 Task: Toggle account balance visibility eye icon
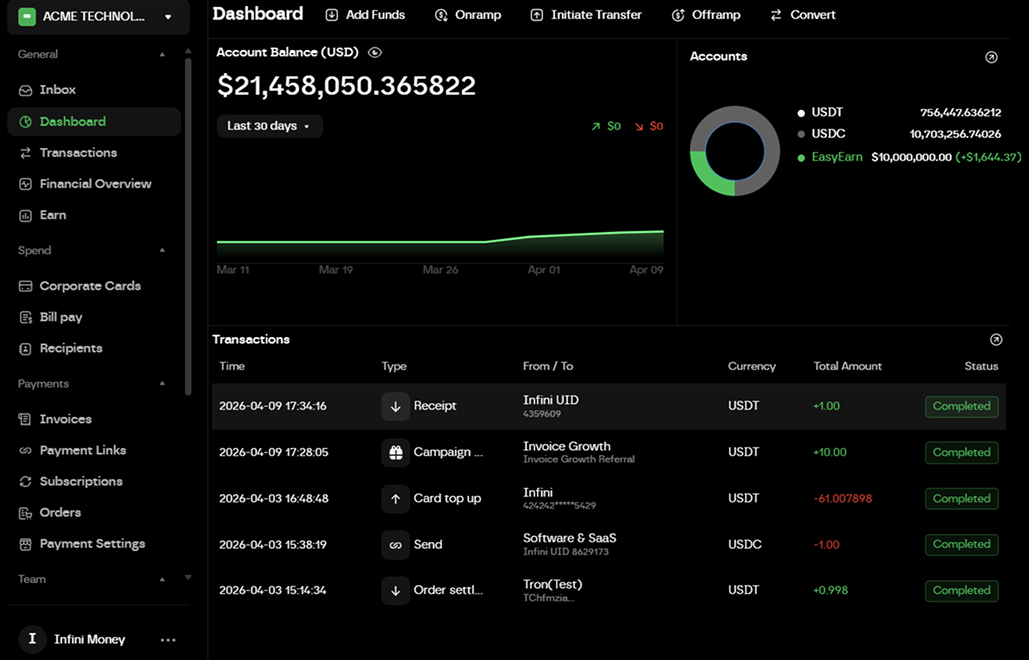point(375,52)
